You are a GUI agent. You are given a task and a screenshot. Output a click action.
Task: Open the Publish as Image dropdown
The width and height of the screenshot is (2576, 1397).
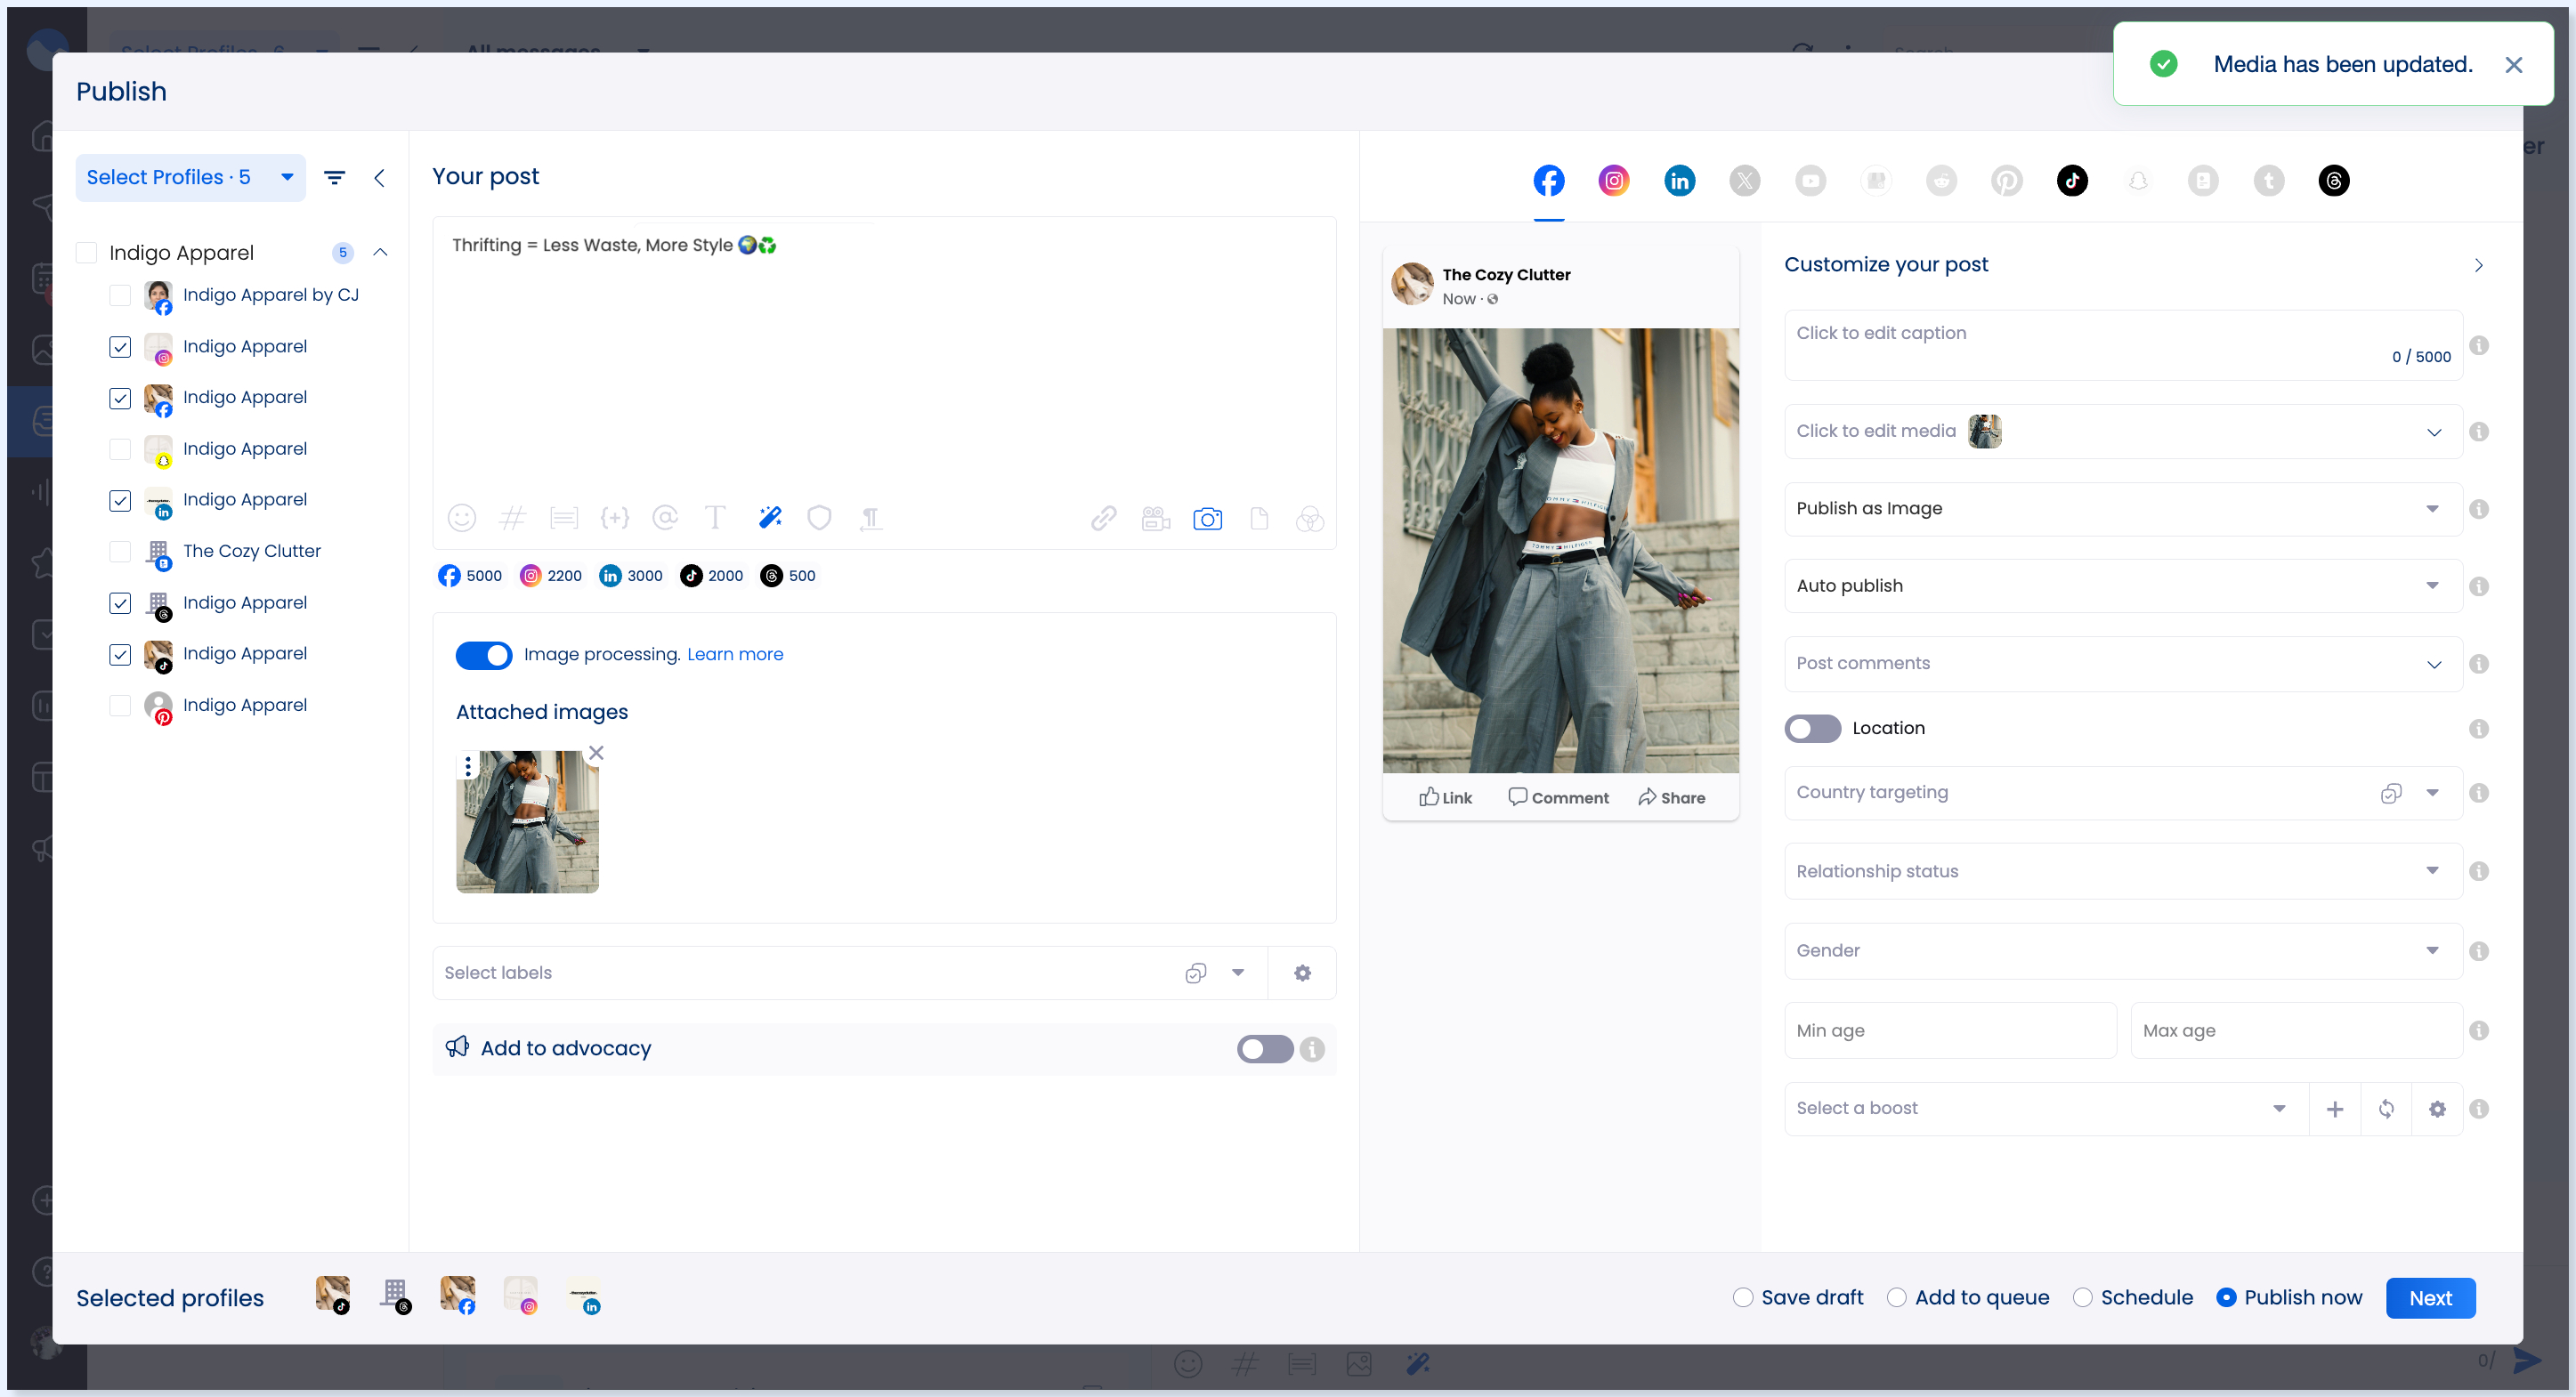(x=2123, y=509)
